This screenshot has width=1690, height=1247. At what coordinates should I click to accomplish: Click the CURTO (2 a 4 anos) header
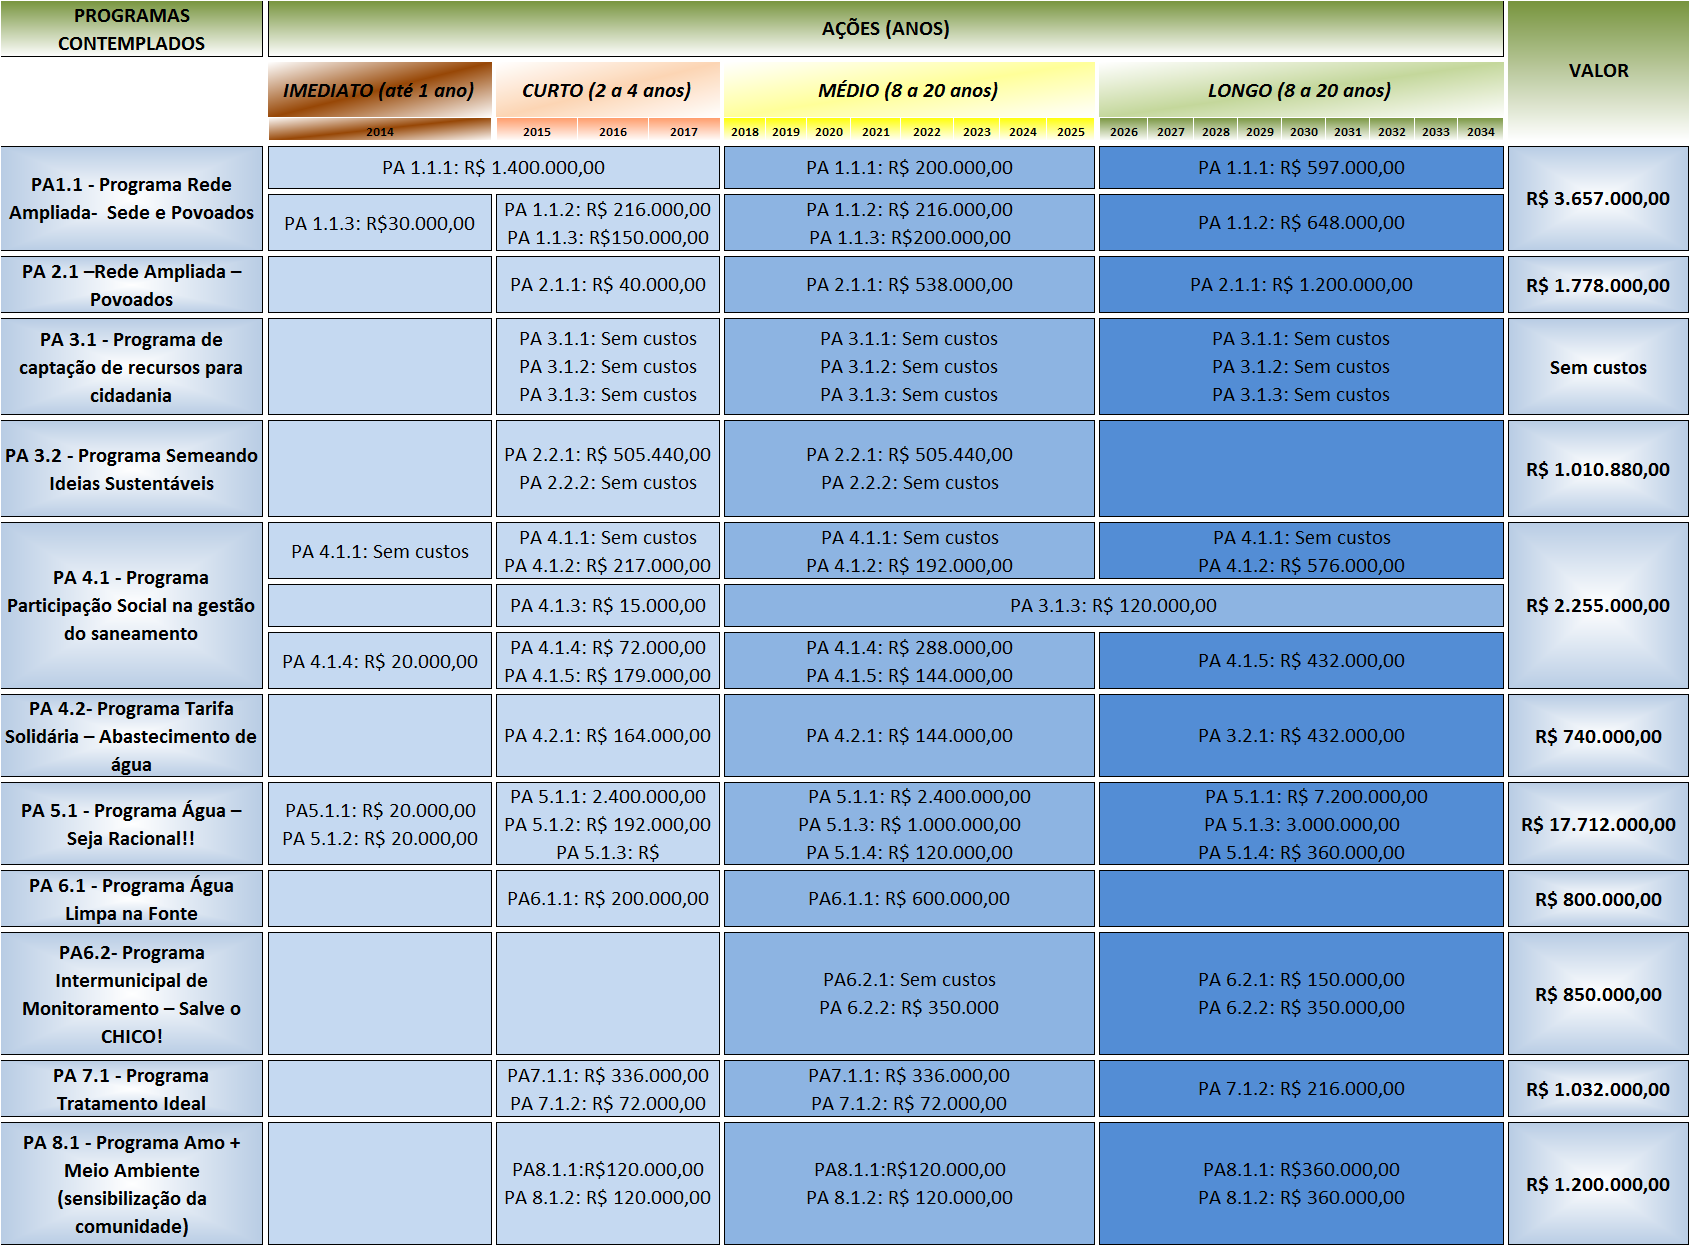tap(607, 90)
